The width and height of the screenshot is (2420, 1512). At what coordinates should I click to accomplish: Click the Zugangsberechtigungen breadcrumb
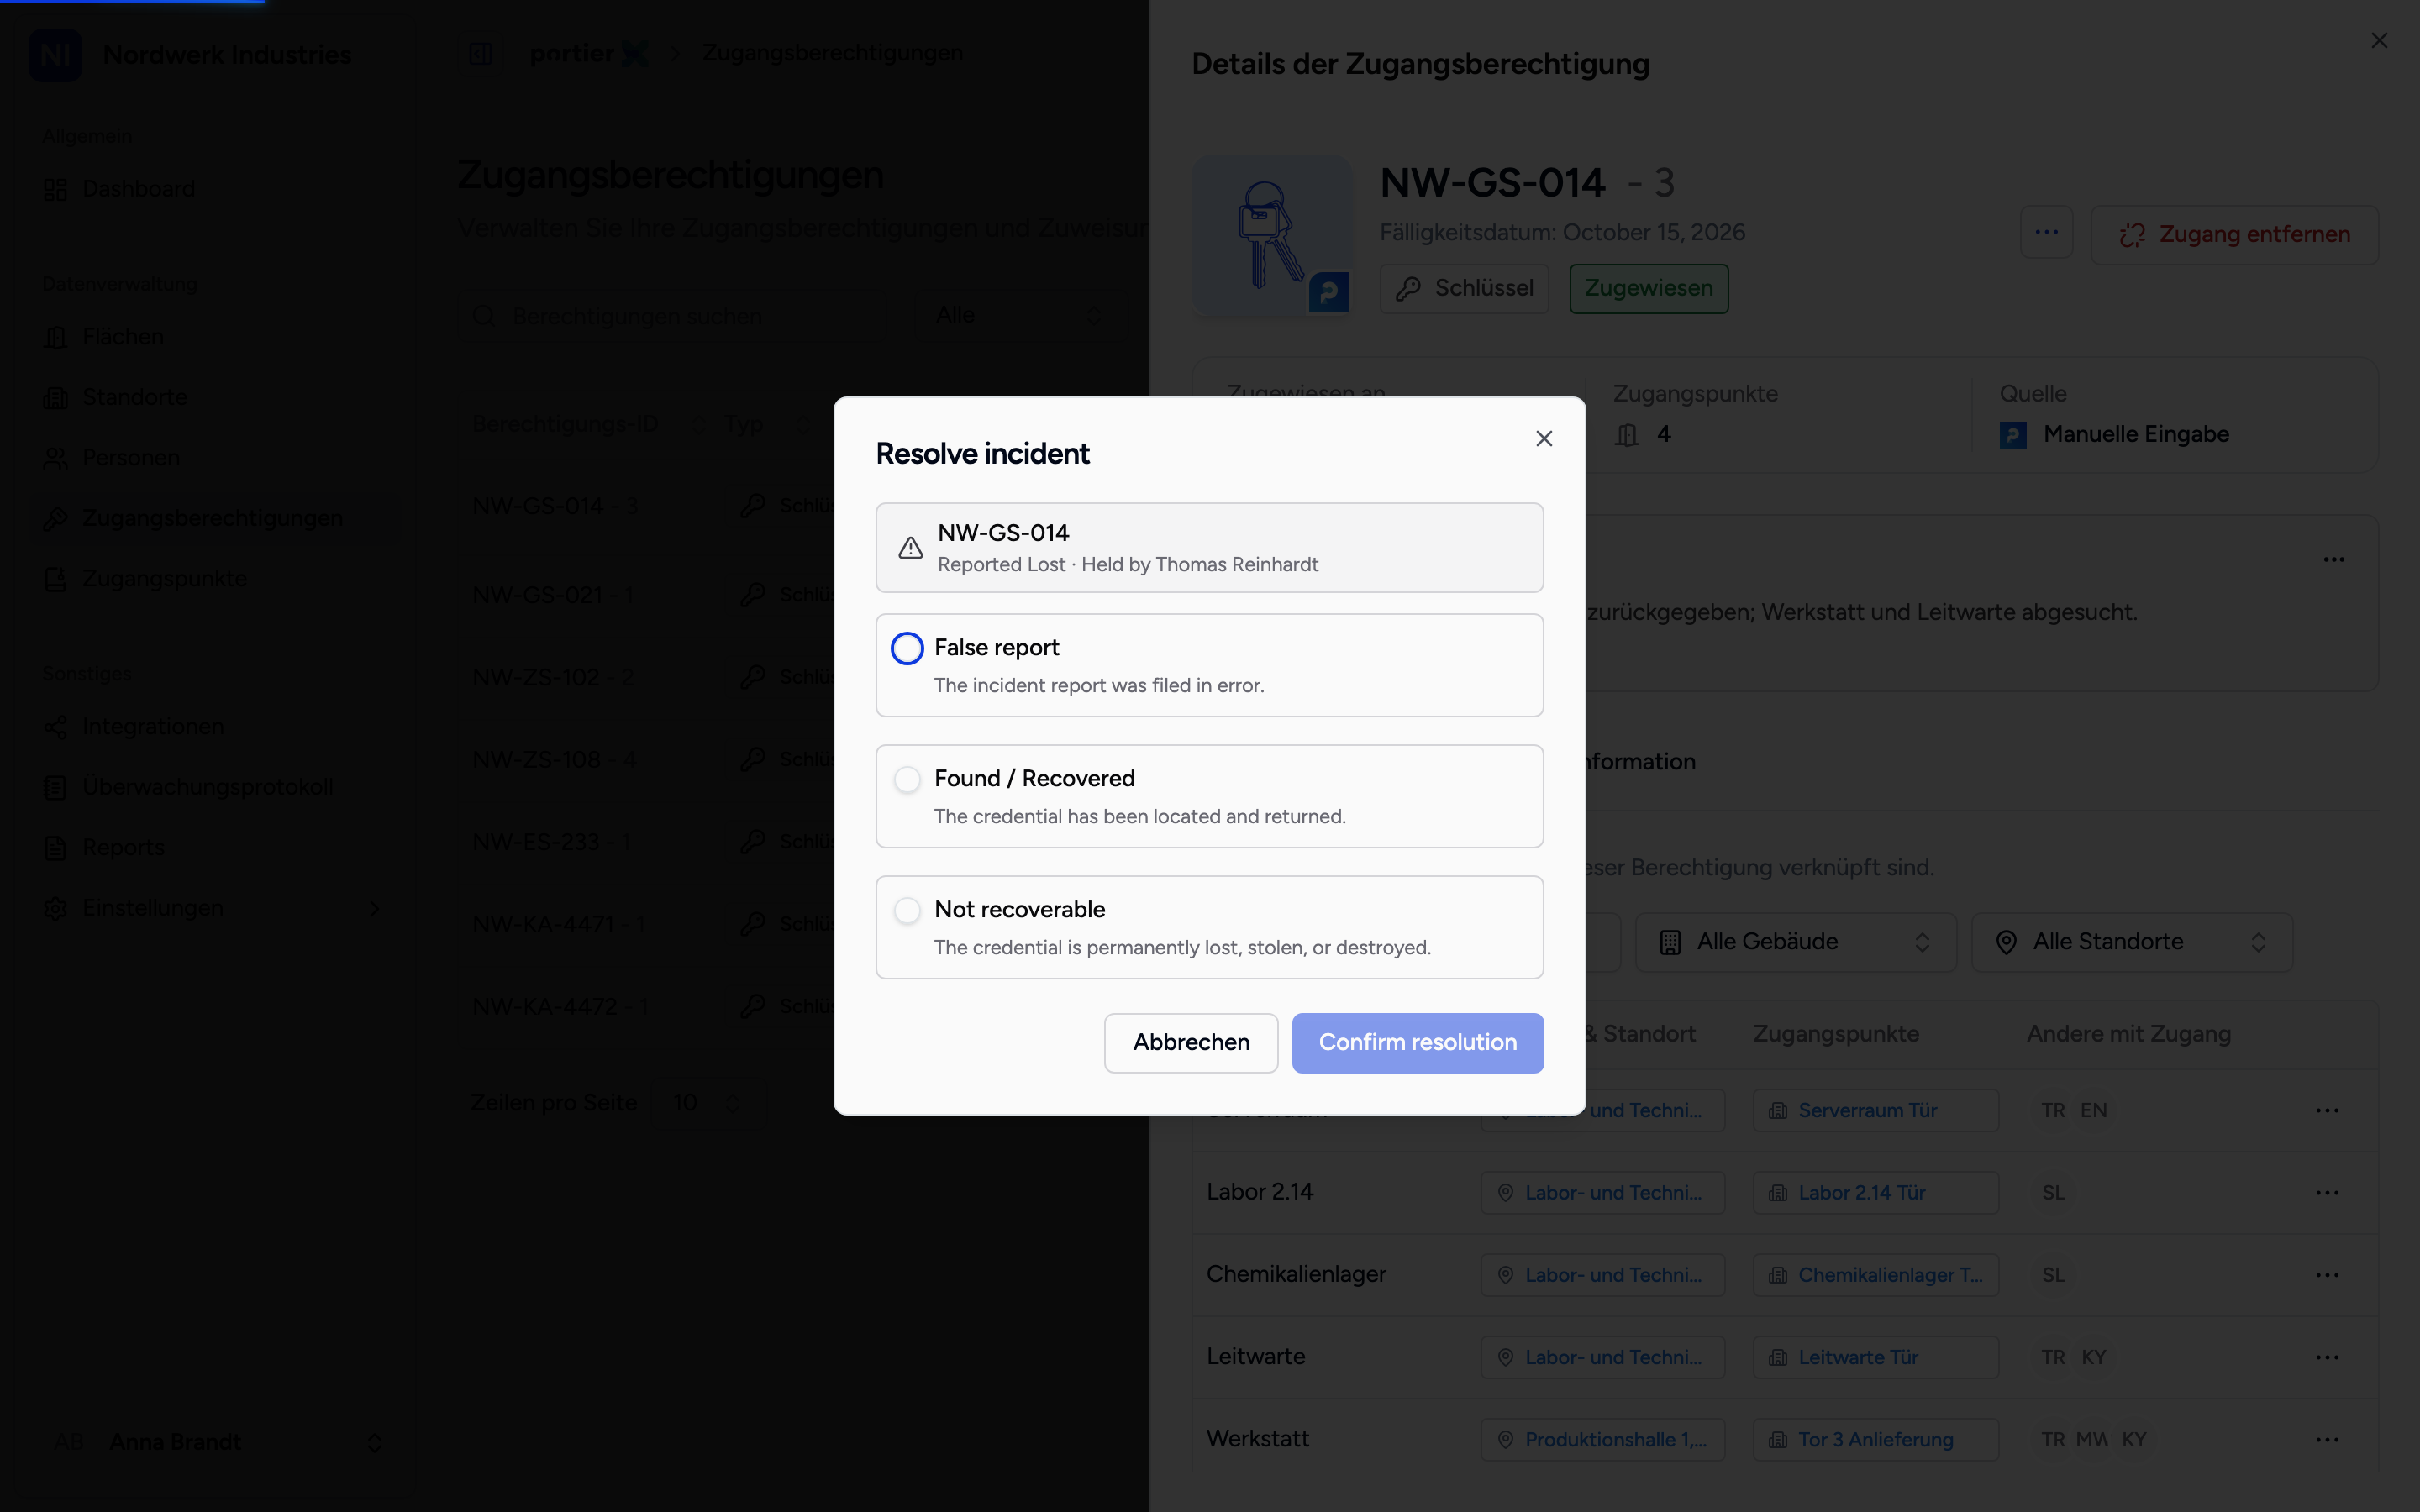(832, 53)
